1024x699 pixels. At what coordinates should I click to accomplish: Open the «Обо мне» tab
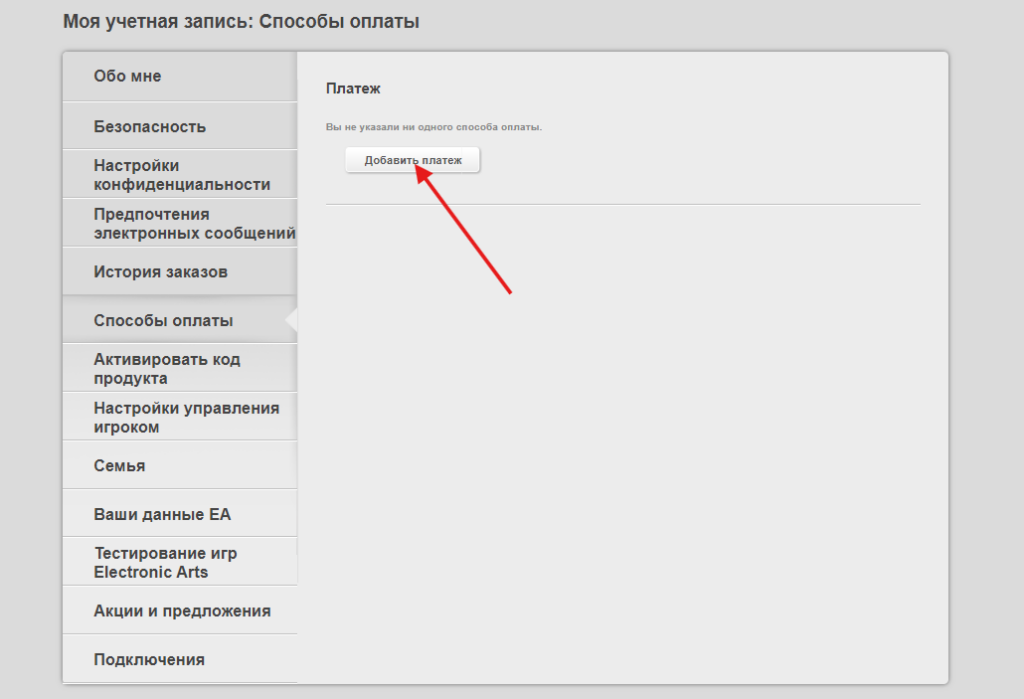(x=127, y=76)
